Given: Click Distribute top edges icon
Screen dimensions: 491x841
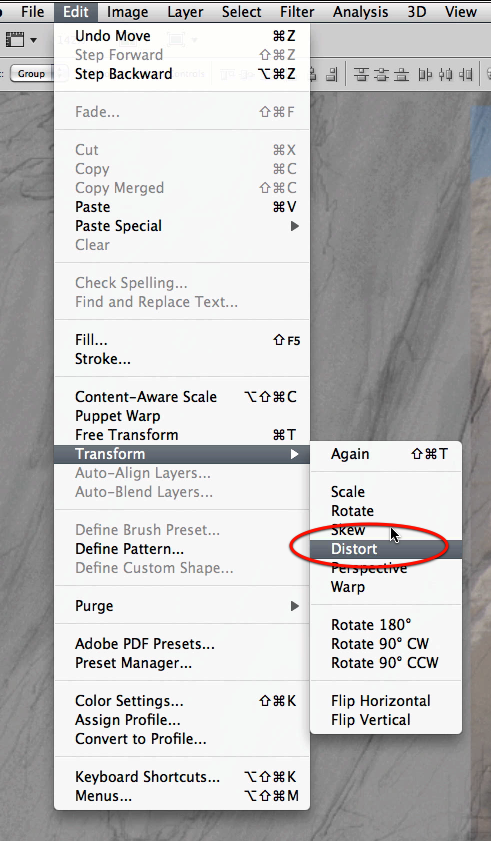Looking at the screenshot, I should click(362, 73).
